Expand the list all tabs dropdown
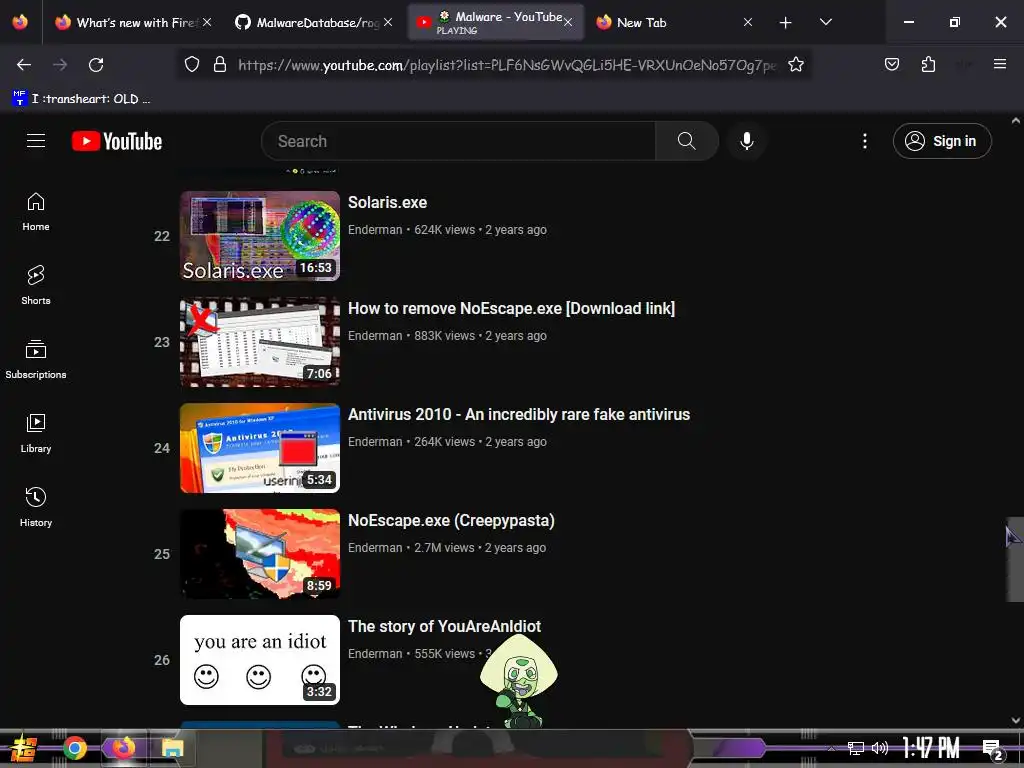 point(825,22)
